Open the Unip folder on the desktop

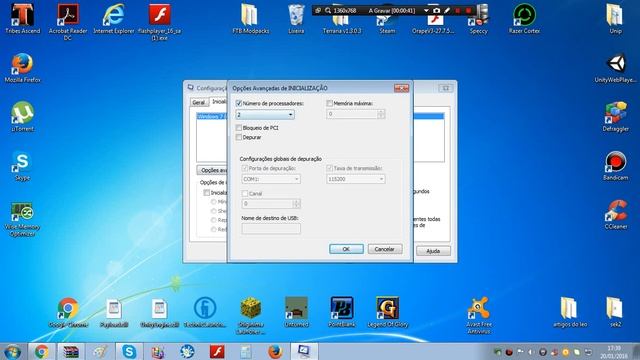tap(615, 19)
